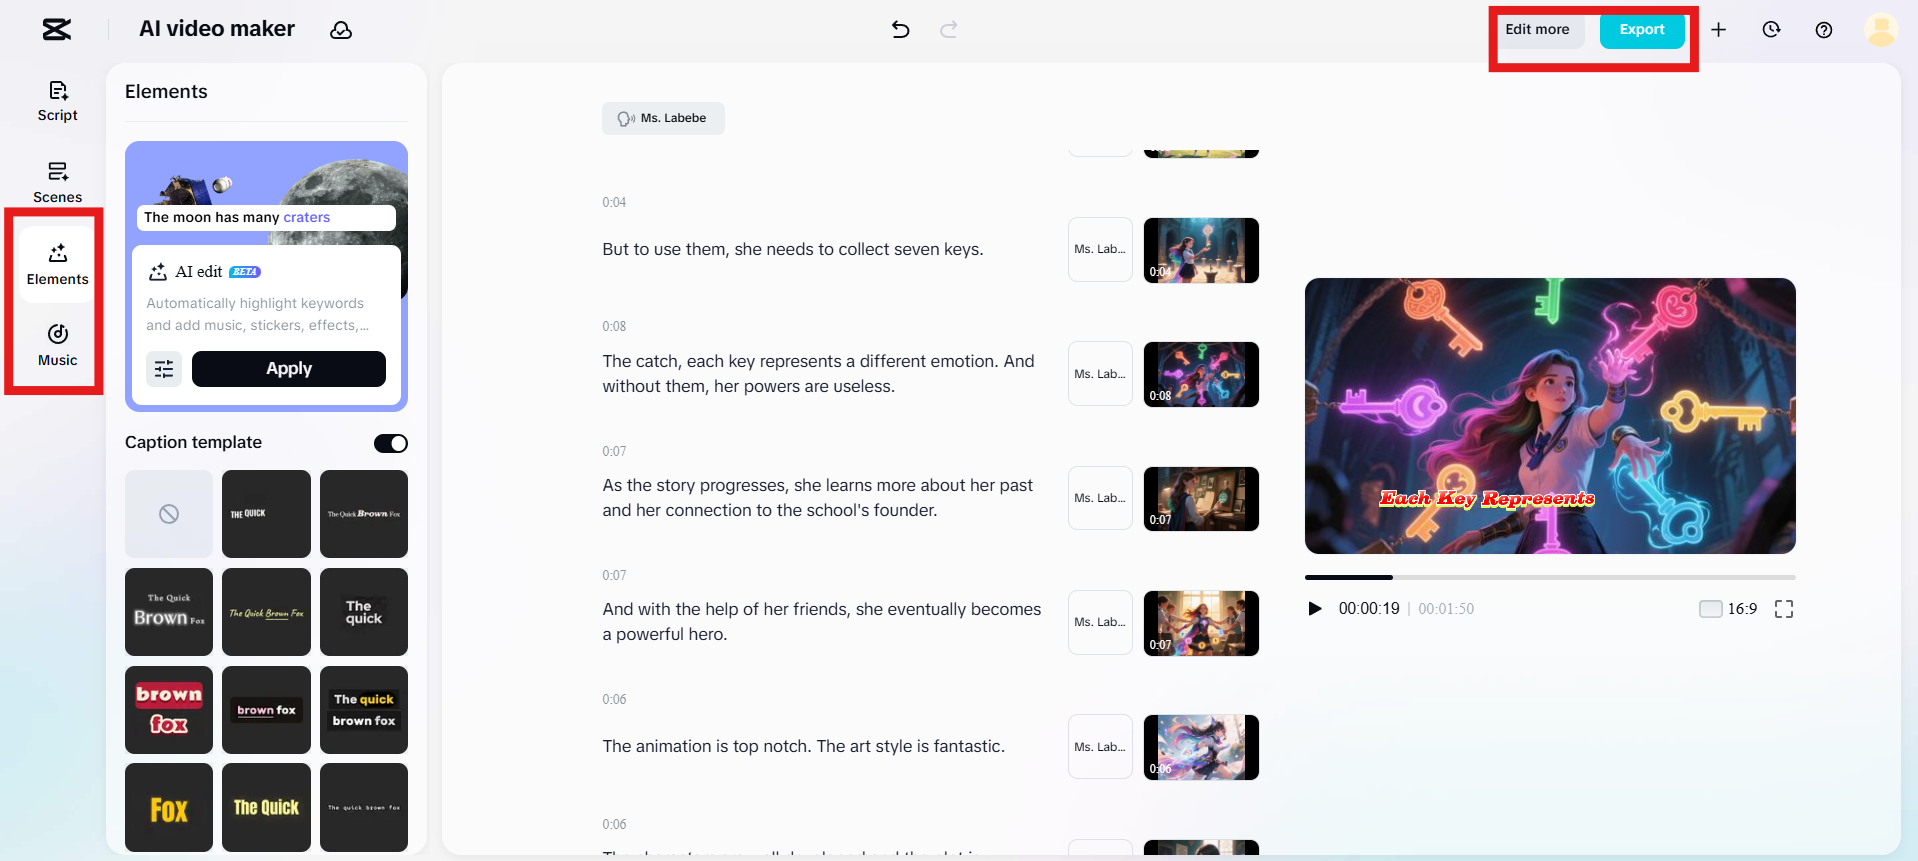Edit text 'As the story progresses...'
The height and width of the screenshot is (861, 1918).
[818, 498]
